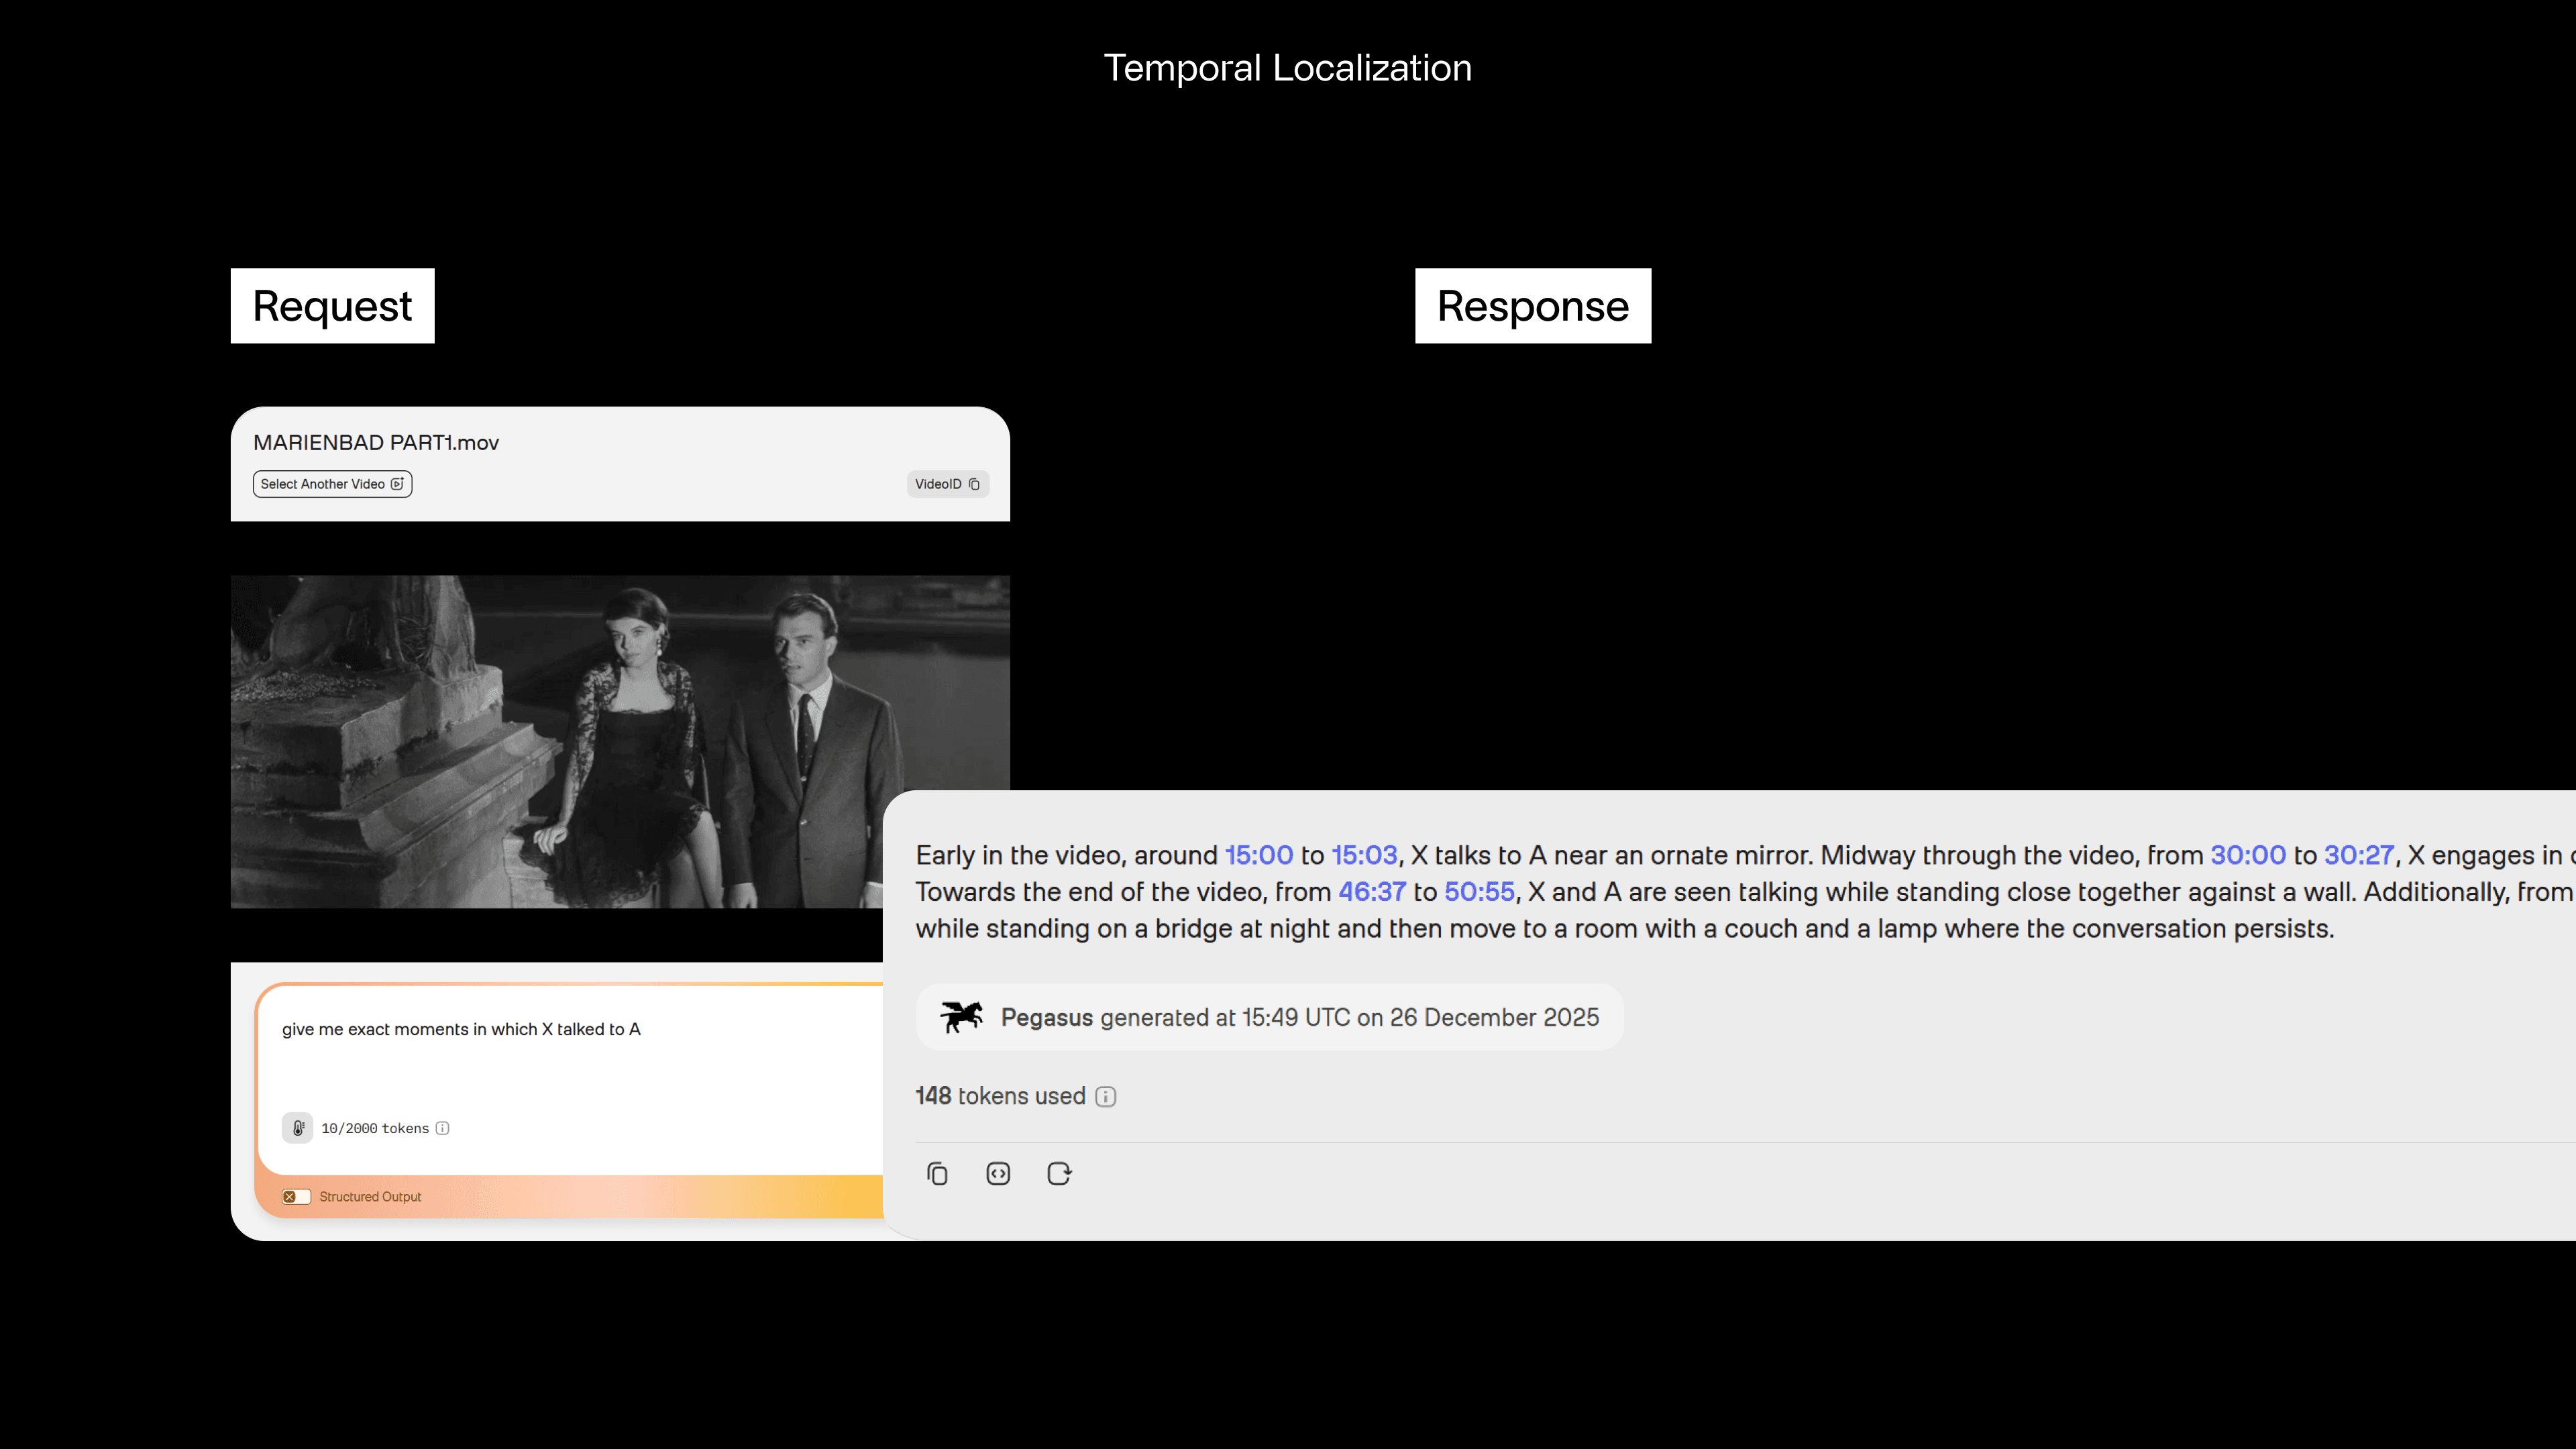The height and width of the screenshot is (1449, 2576).
Task: Click the Request heading label
Action: 332,306
